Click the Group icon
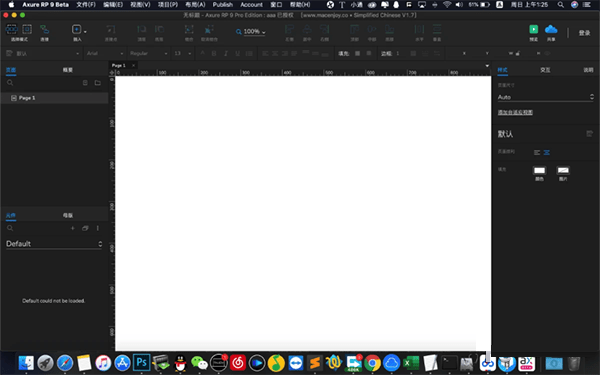600x375 pixels. point(189,29)
